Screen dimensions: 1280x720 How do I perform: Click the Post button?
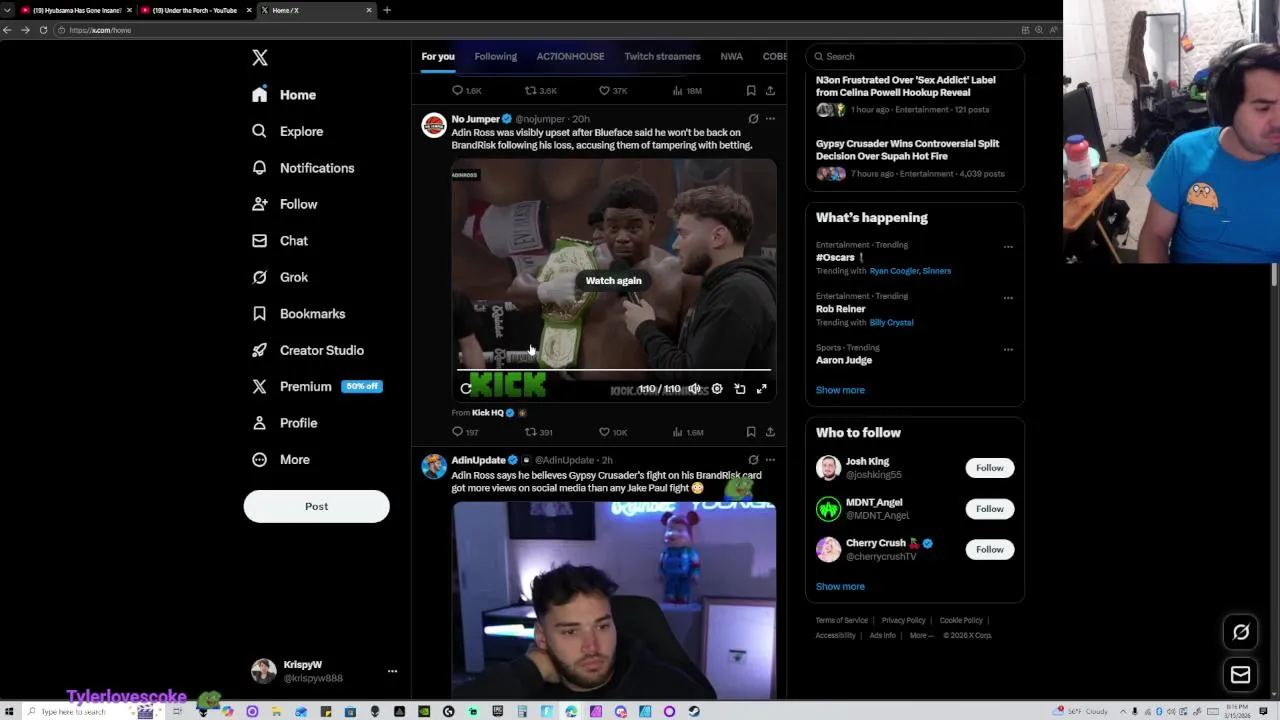pos(316,506)
